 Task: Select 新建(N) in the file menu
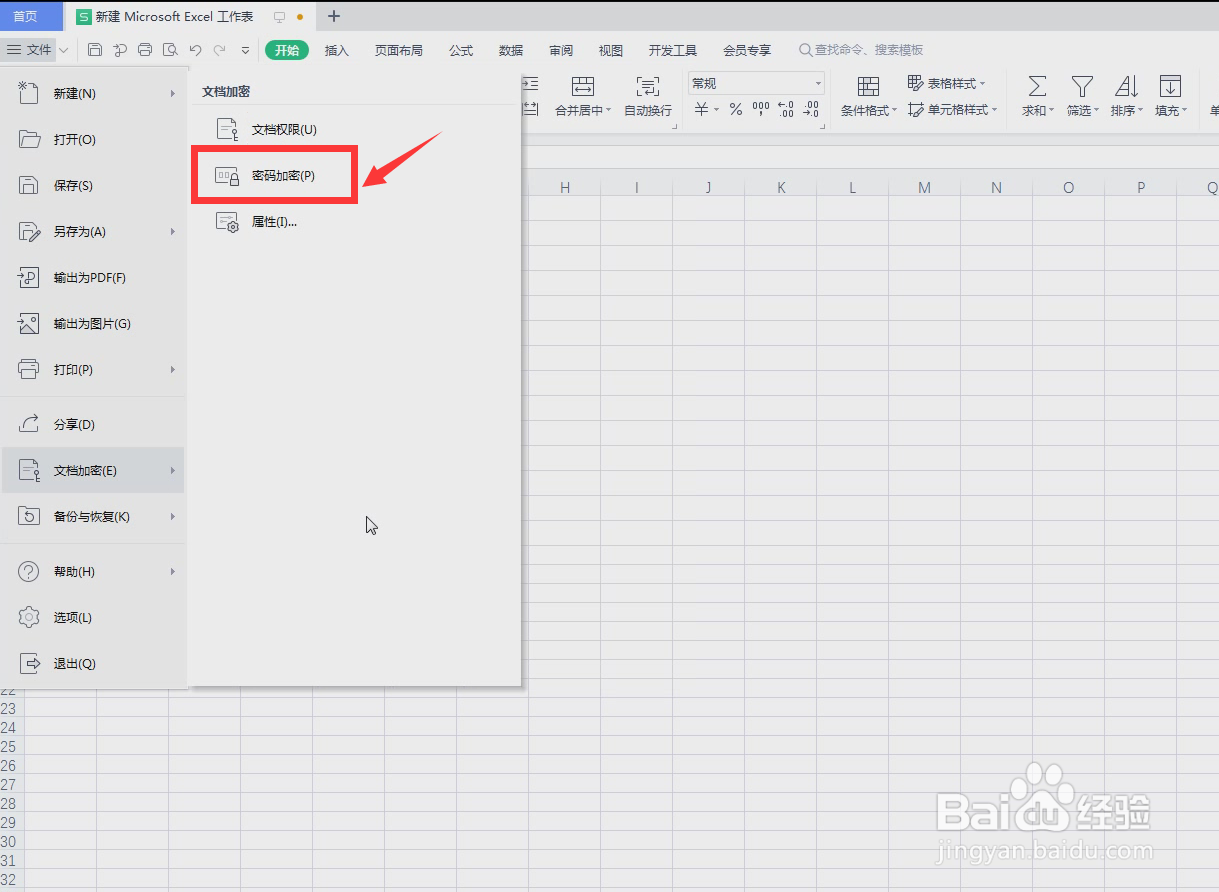pyautogui.click(x=95, y=93)
